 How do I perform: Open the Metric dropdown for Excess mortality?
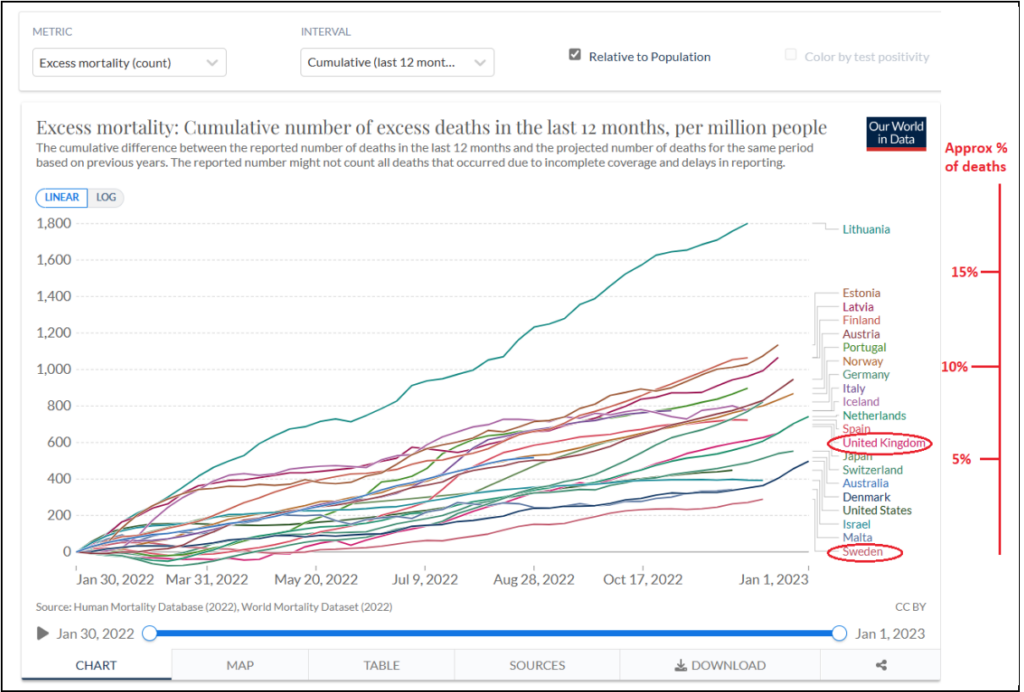[129, 63]
